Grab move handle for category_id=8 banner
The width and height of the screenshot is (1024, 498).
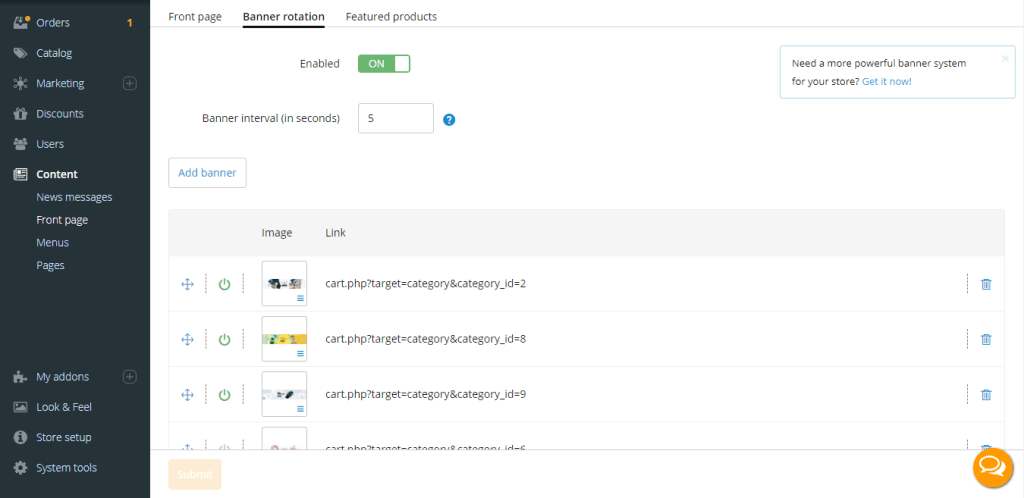[187, 339]
